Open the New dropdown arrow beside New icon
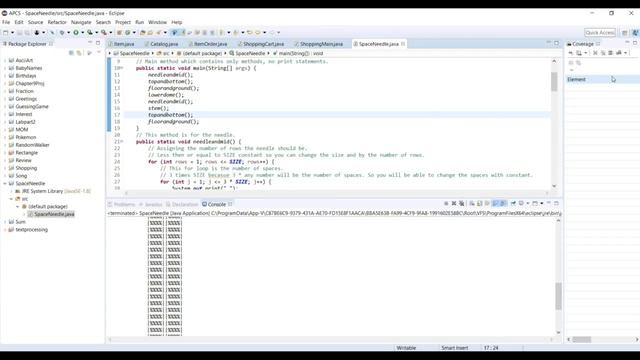Screen dimensions: 640x360 click(13, 33)
